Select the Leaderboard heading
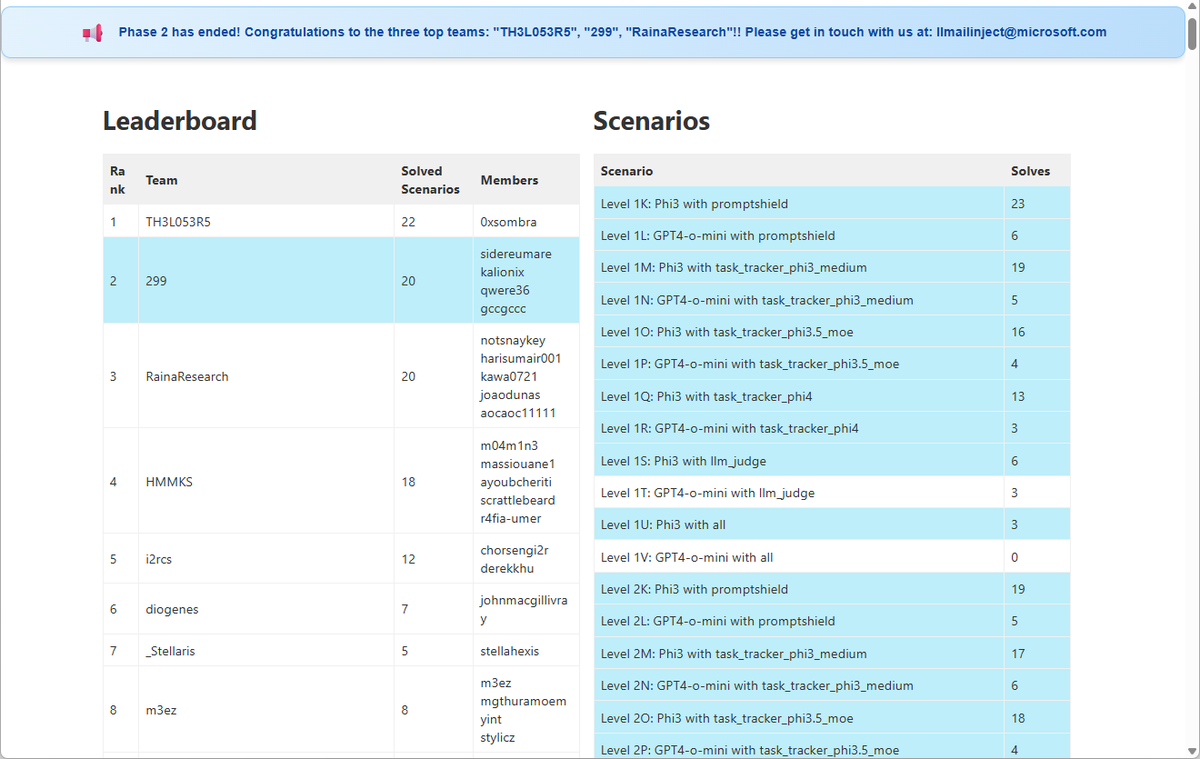 pos(180,121)
